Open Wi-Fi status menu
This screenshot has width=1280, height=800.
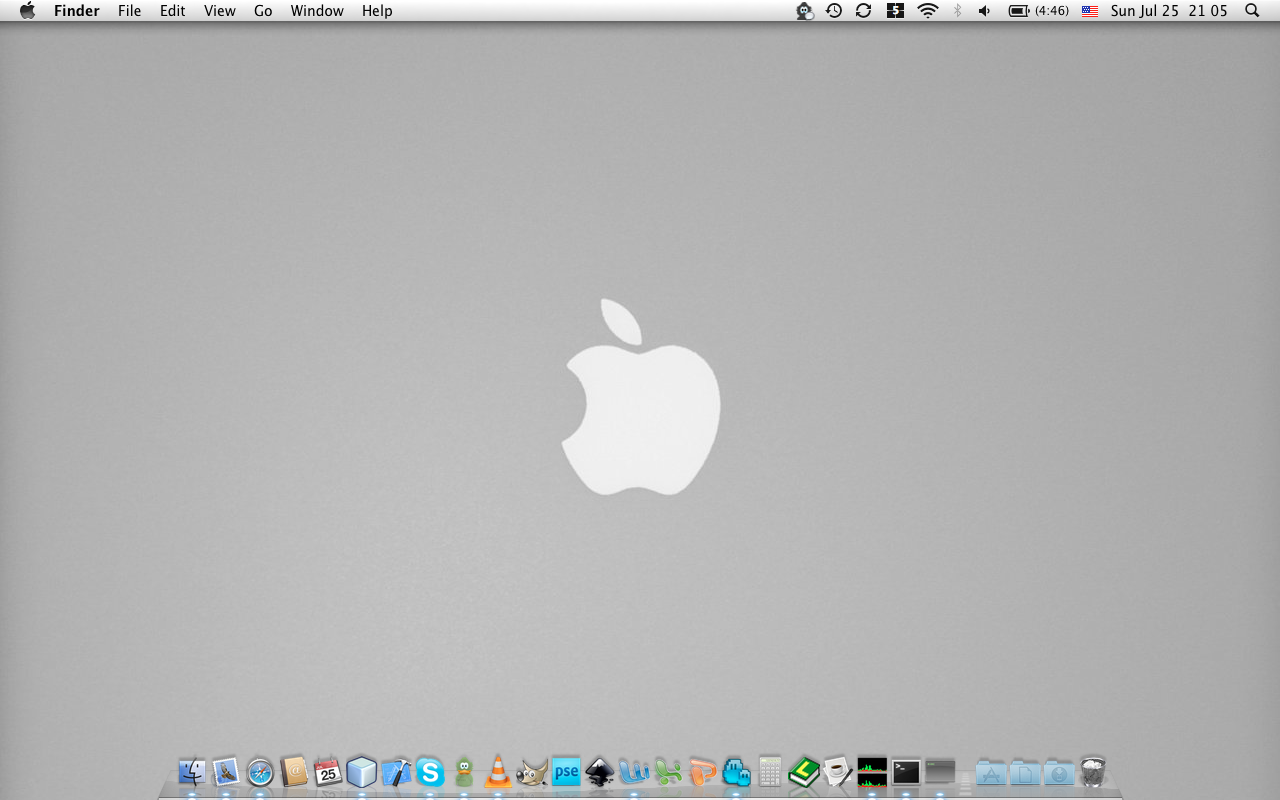pos(928,11)
